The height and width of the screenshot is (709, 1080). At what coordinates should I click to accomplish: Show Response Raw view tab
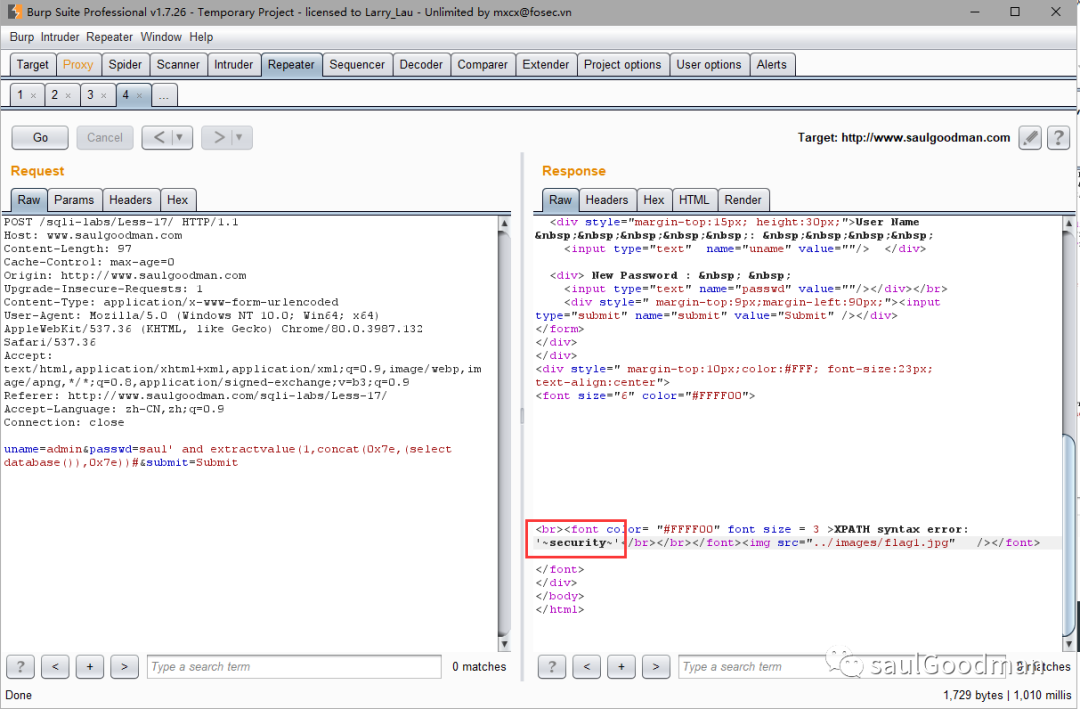pos(560,200)
